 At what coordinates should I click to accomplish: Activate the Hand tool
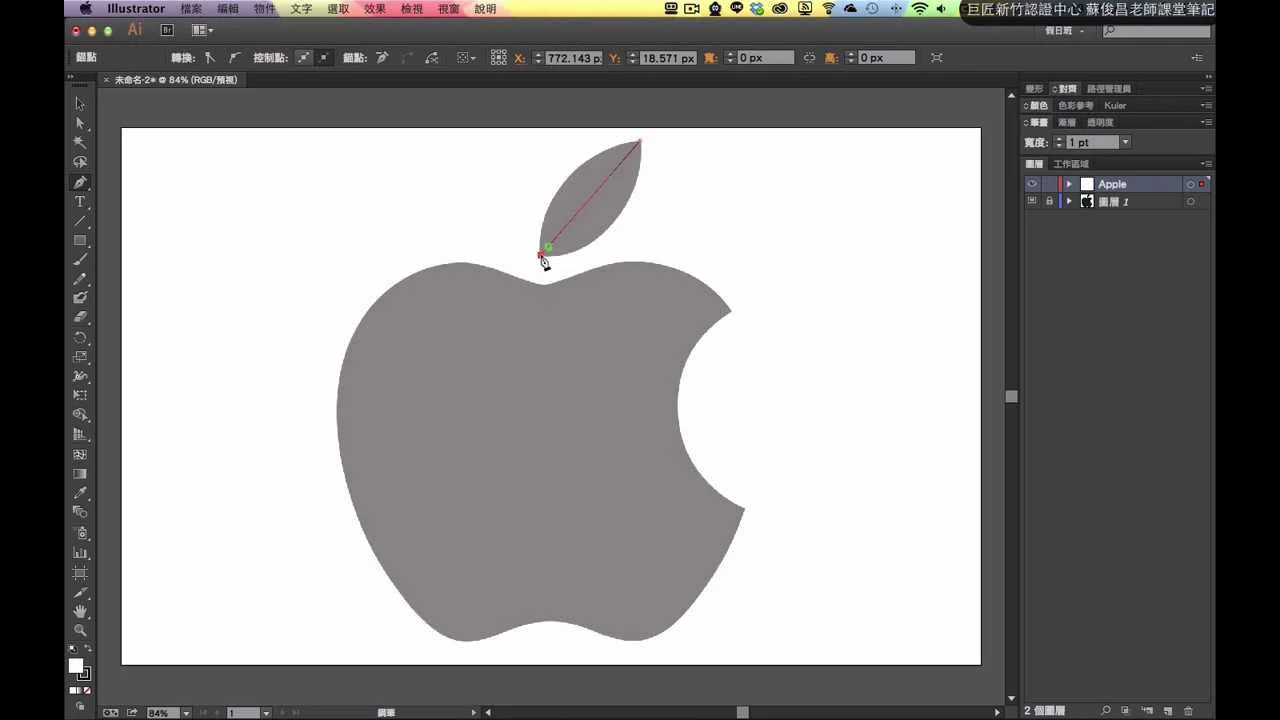pyautogui.click(x=80, y=611)
